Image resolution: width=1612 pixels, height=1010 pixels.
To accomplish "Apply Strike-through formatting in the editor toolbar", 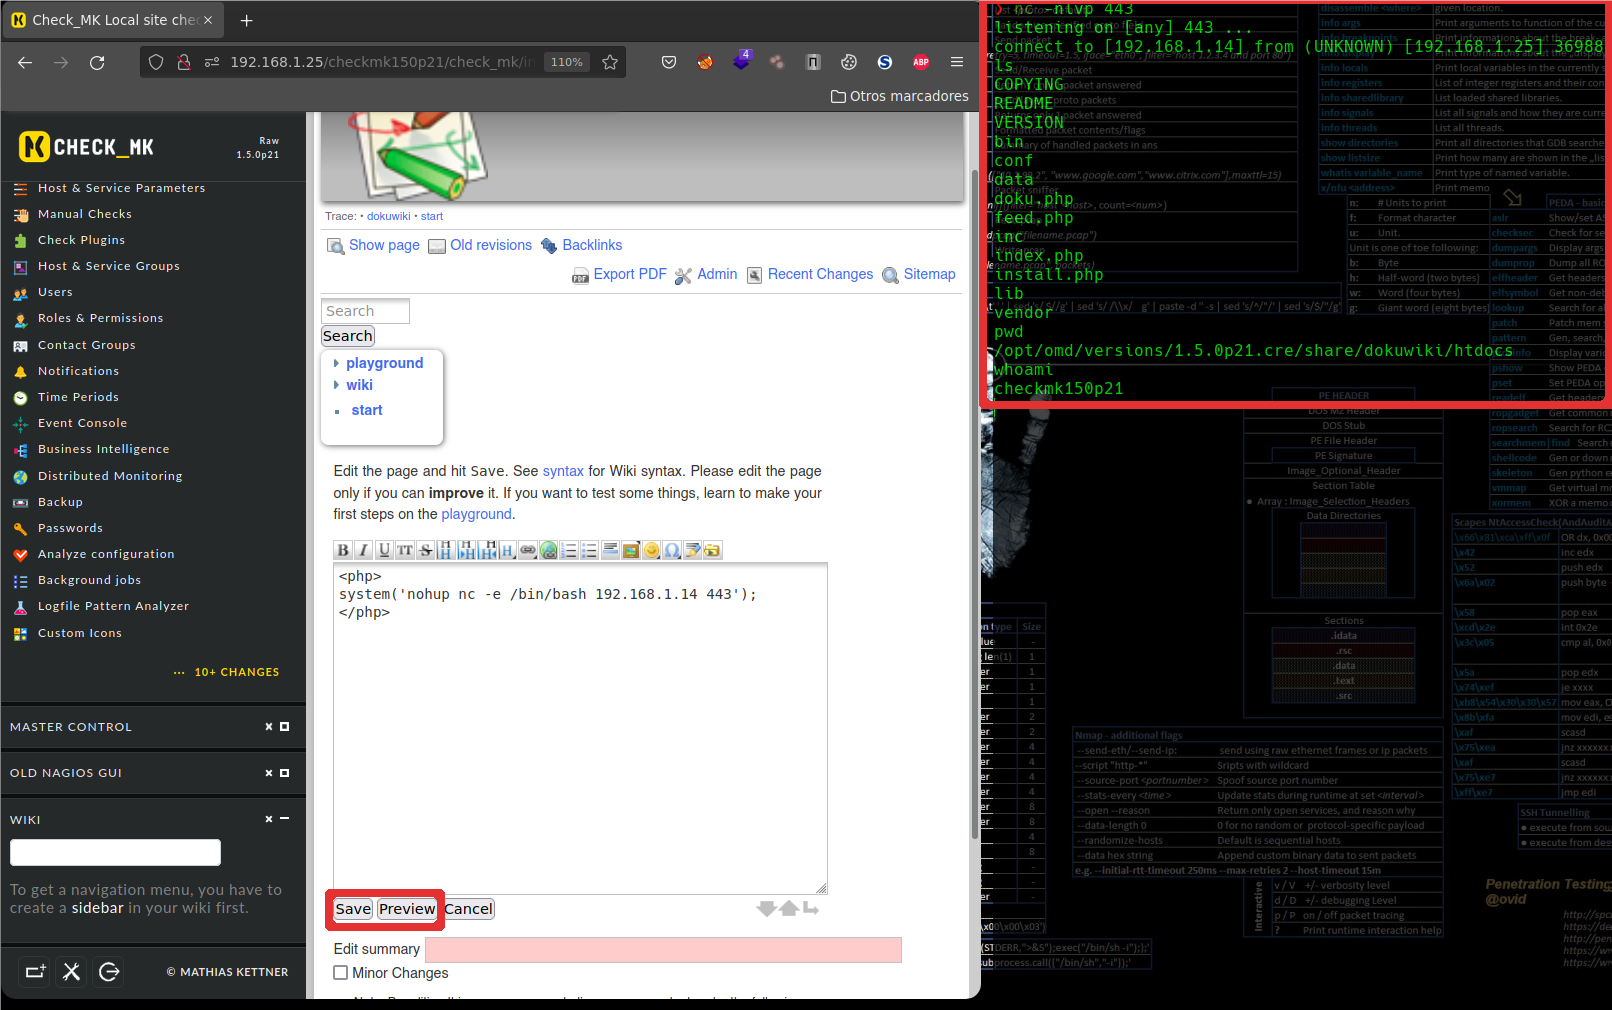I will (x=426, y=550).
